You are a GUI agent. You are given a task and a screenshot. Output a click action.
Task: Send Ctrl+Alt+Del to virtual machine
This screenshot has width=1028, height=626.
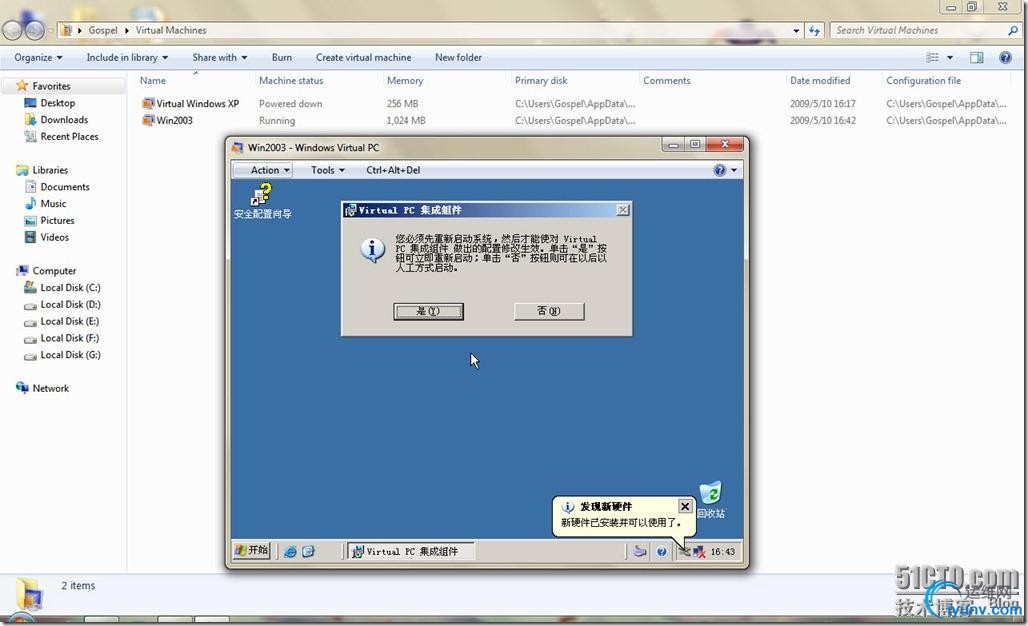(x=393, y=170)
